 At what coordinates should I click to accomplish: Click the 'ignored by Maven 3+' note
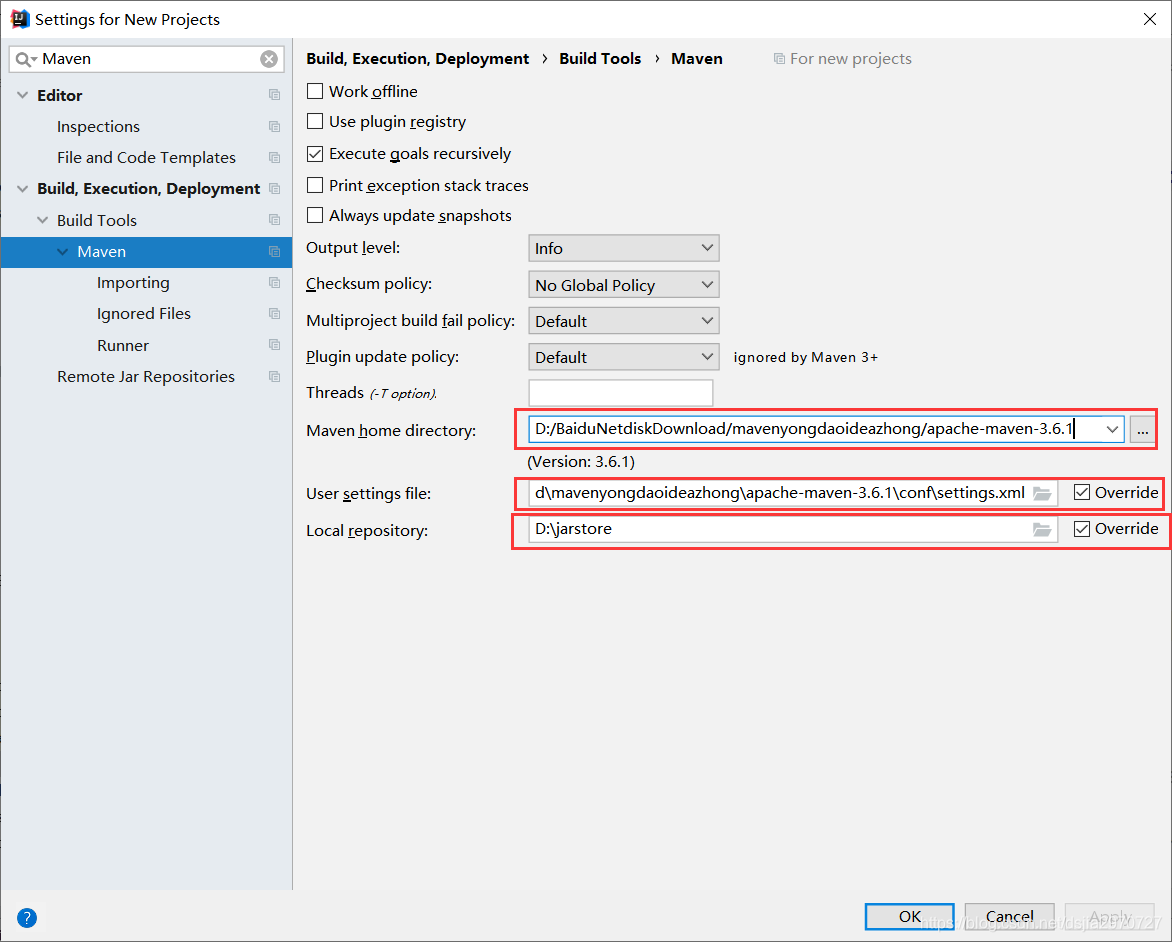(805, 357)
